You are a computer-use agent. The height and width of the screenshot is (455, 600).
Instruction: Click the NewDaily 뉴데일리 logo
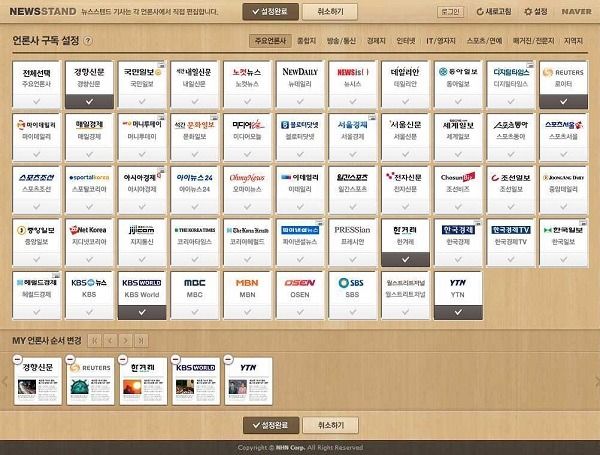300,72
